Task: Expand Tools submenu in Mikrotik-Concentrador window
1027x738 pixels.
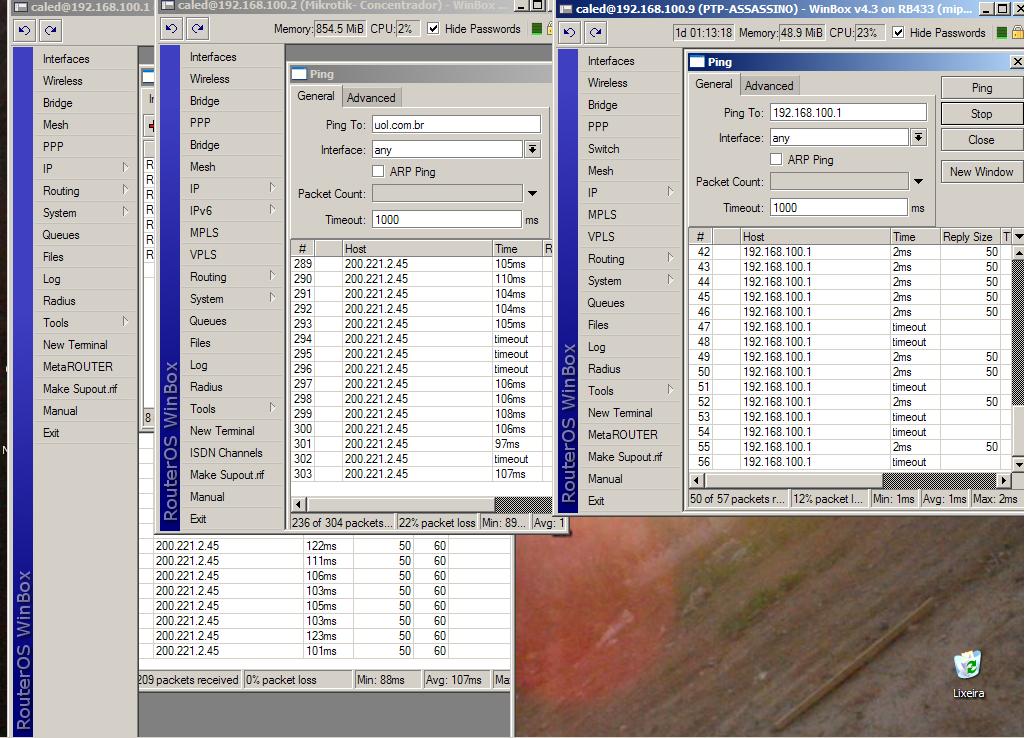Action: [272, 408]
